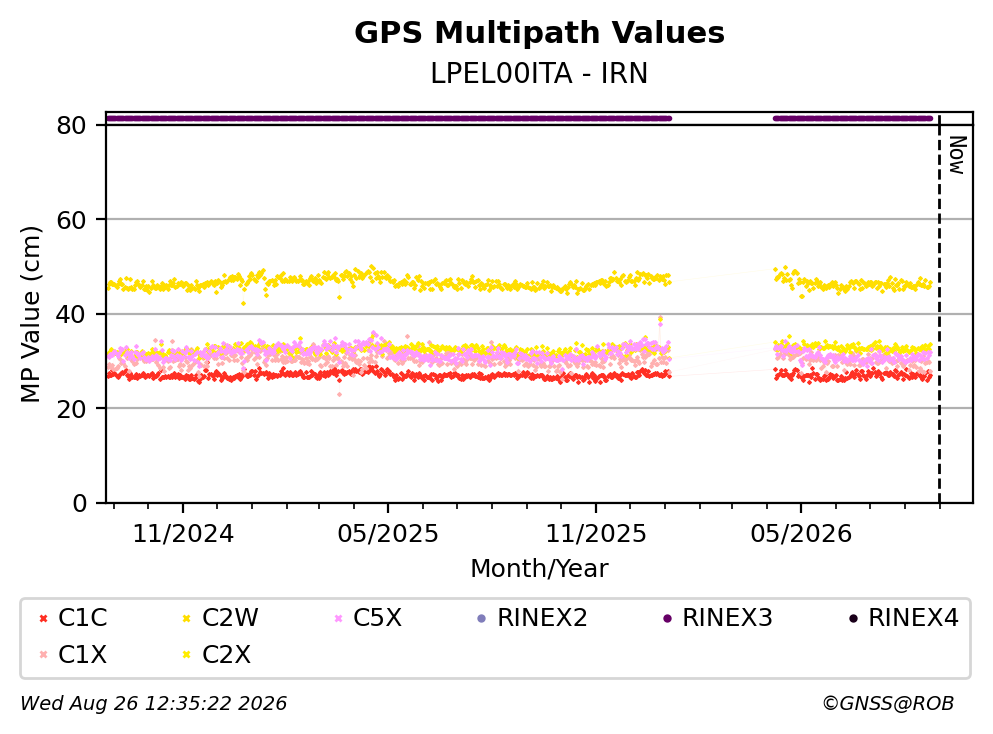Click the LPEL00ITA - IRN subtitle

coord(539,73)
